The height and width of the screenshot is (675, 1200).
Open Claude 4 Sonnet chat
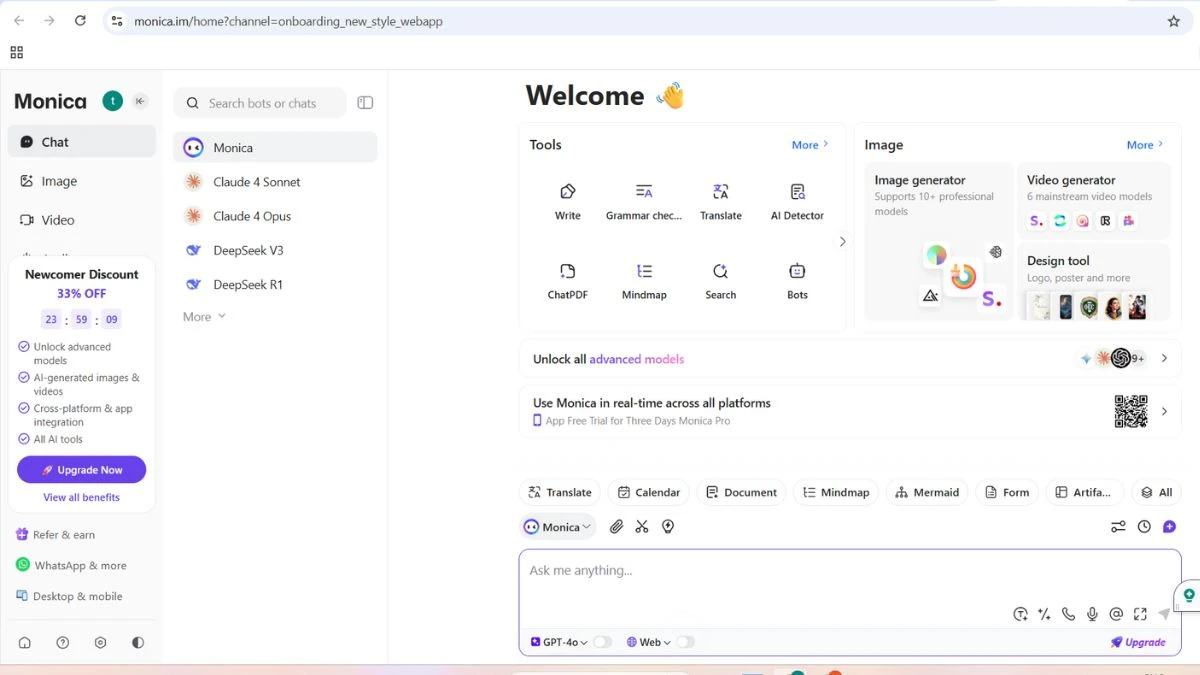coord(275,182)
